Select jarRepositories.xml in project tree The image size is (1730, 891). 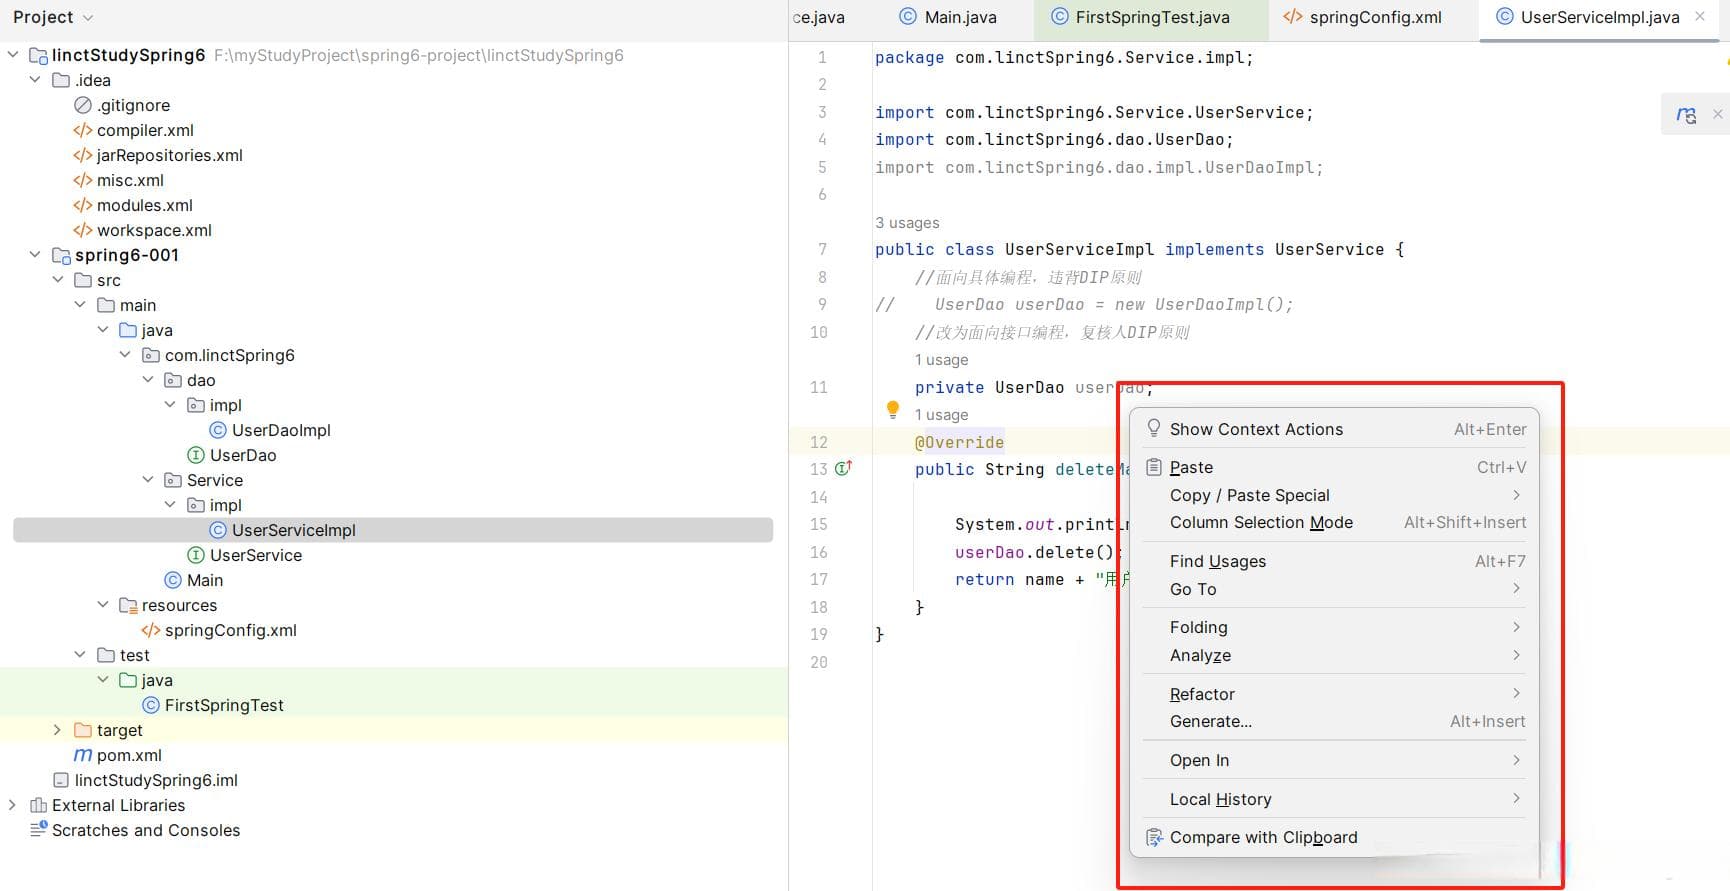tap(169, 155)
